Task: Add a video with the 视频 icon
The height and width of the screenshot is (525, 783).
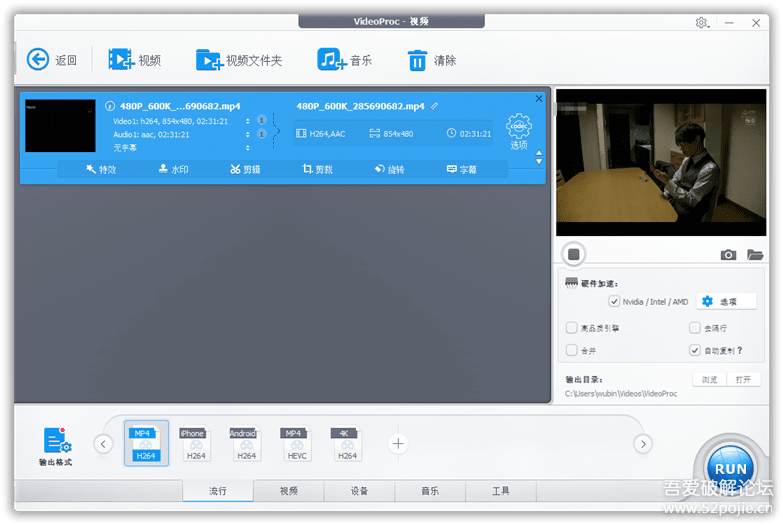Action: tap(121, 60)
